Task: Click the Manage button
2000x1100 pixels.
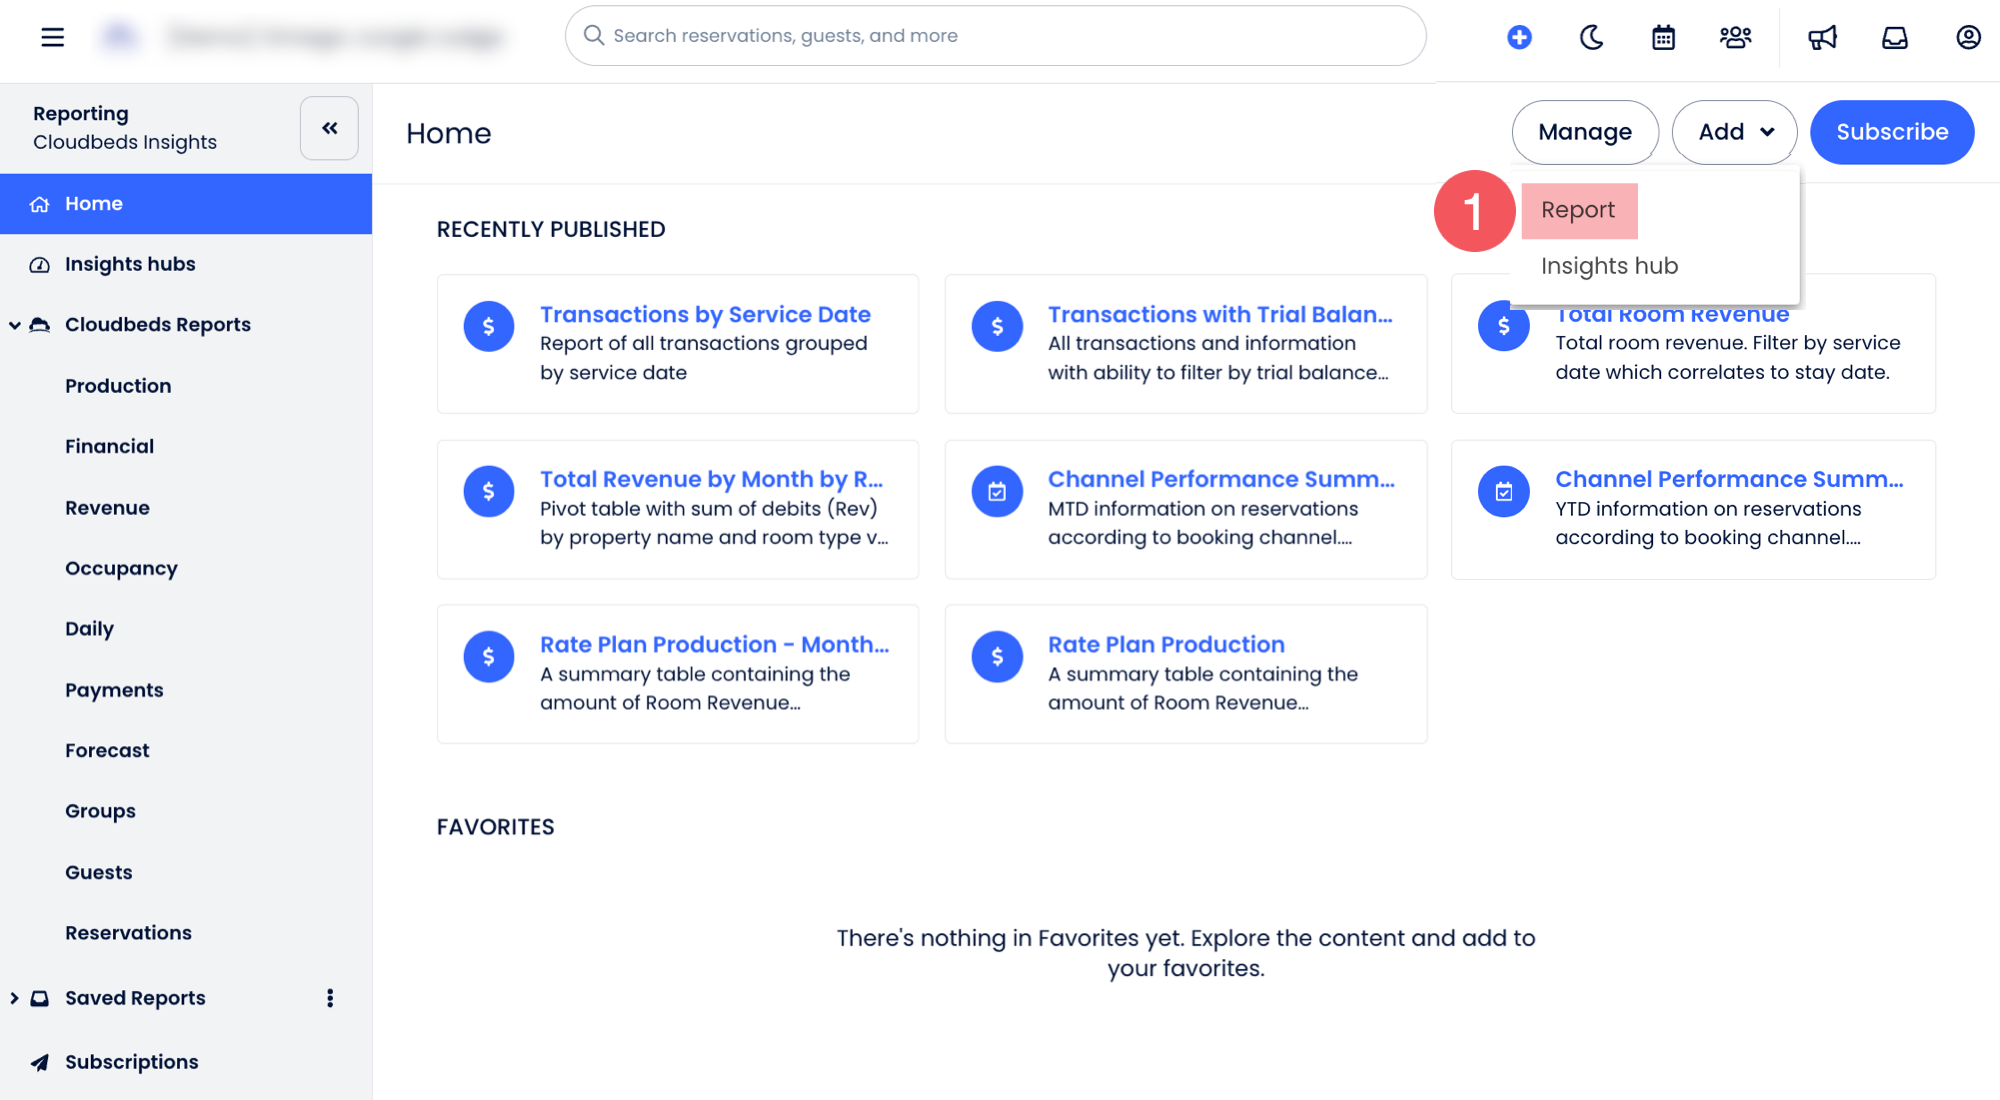Action: (1584, 132)
